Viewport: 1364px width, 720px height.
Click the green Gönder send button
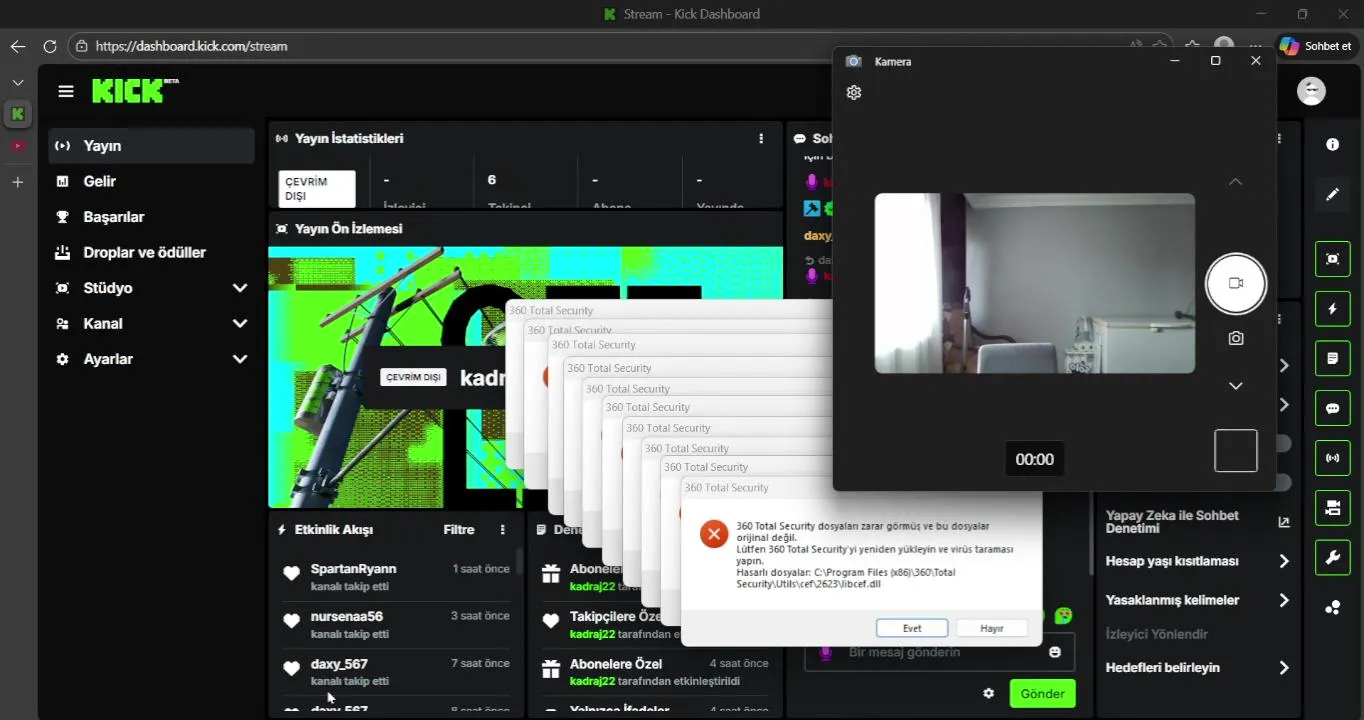point(1042,693)
